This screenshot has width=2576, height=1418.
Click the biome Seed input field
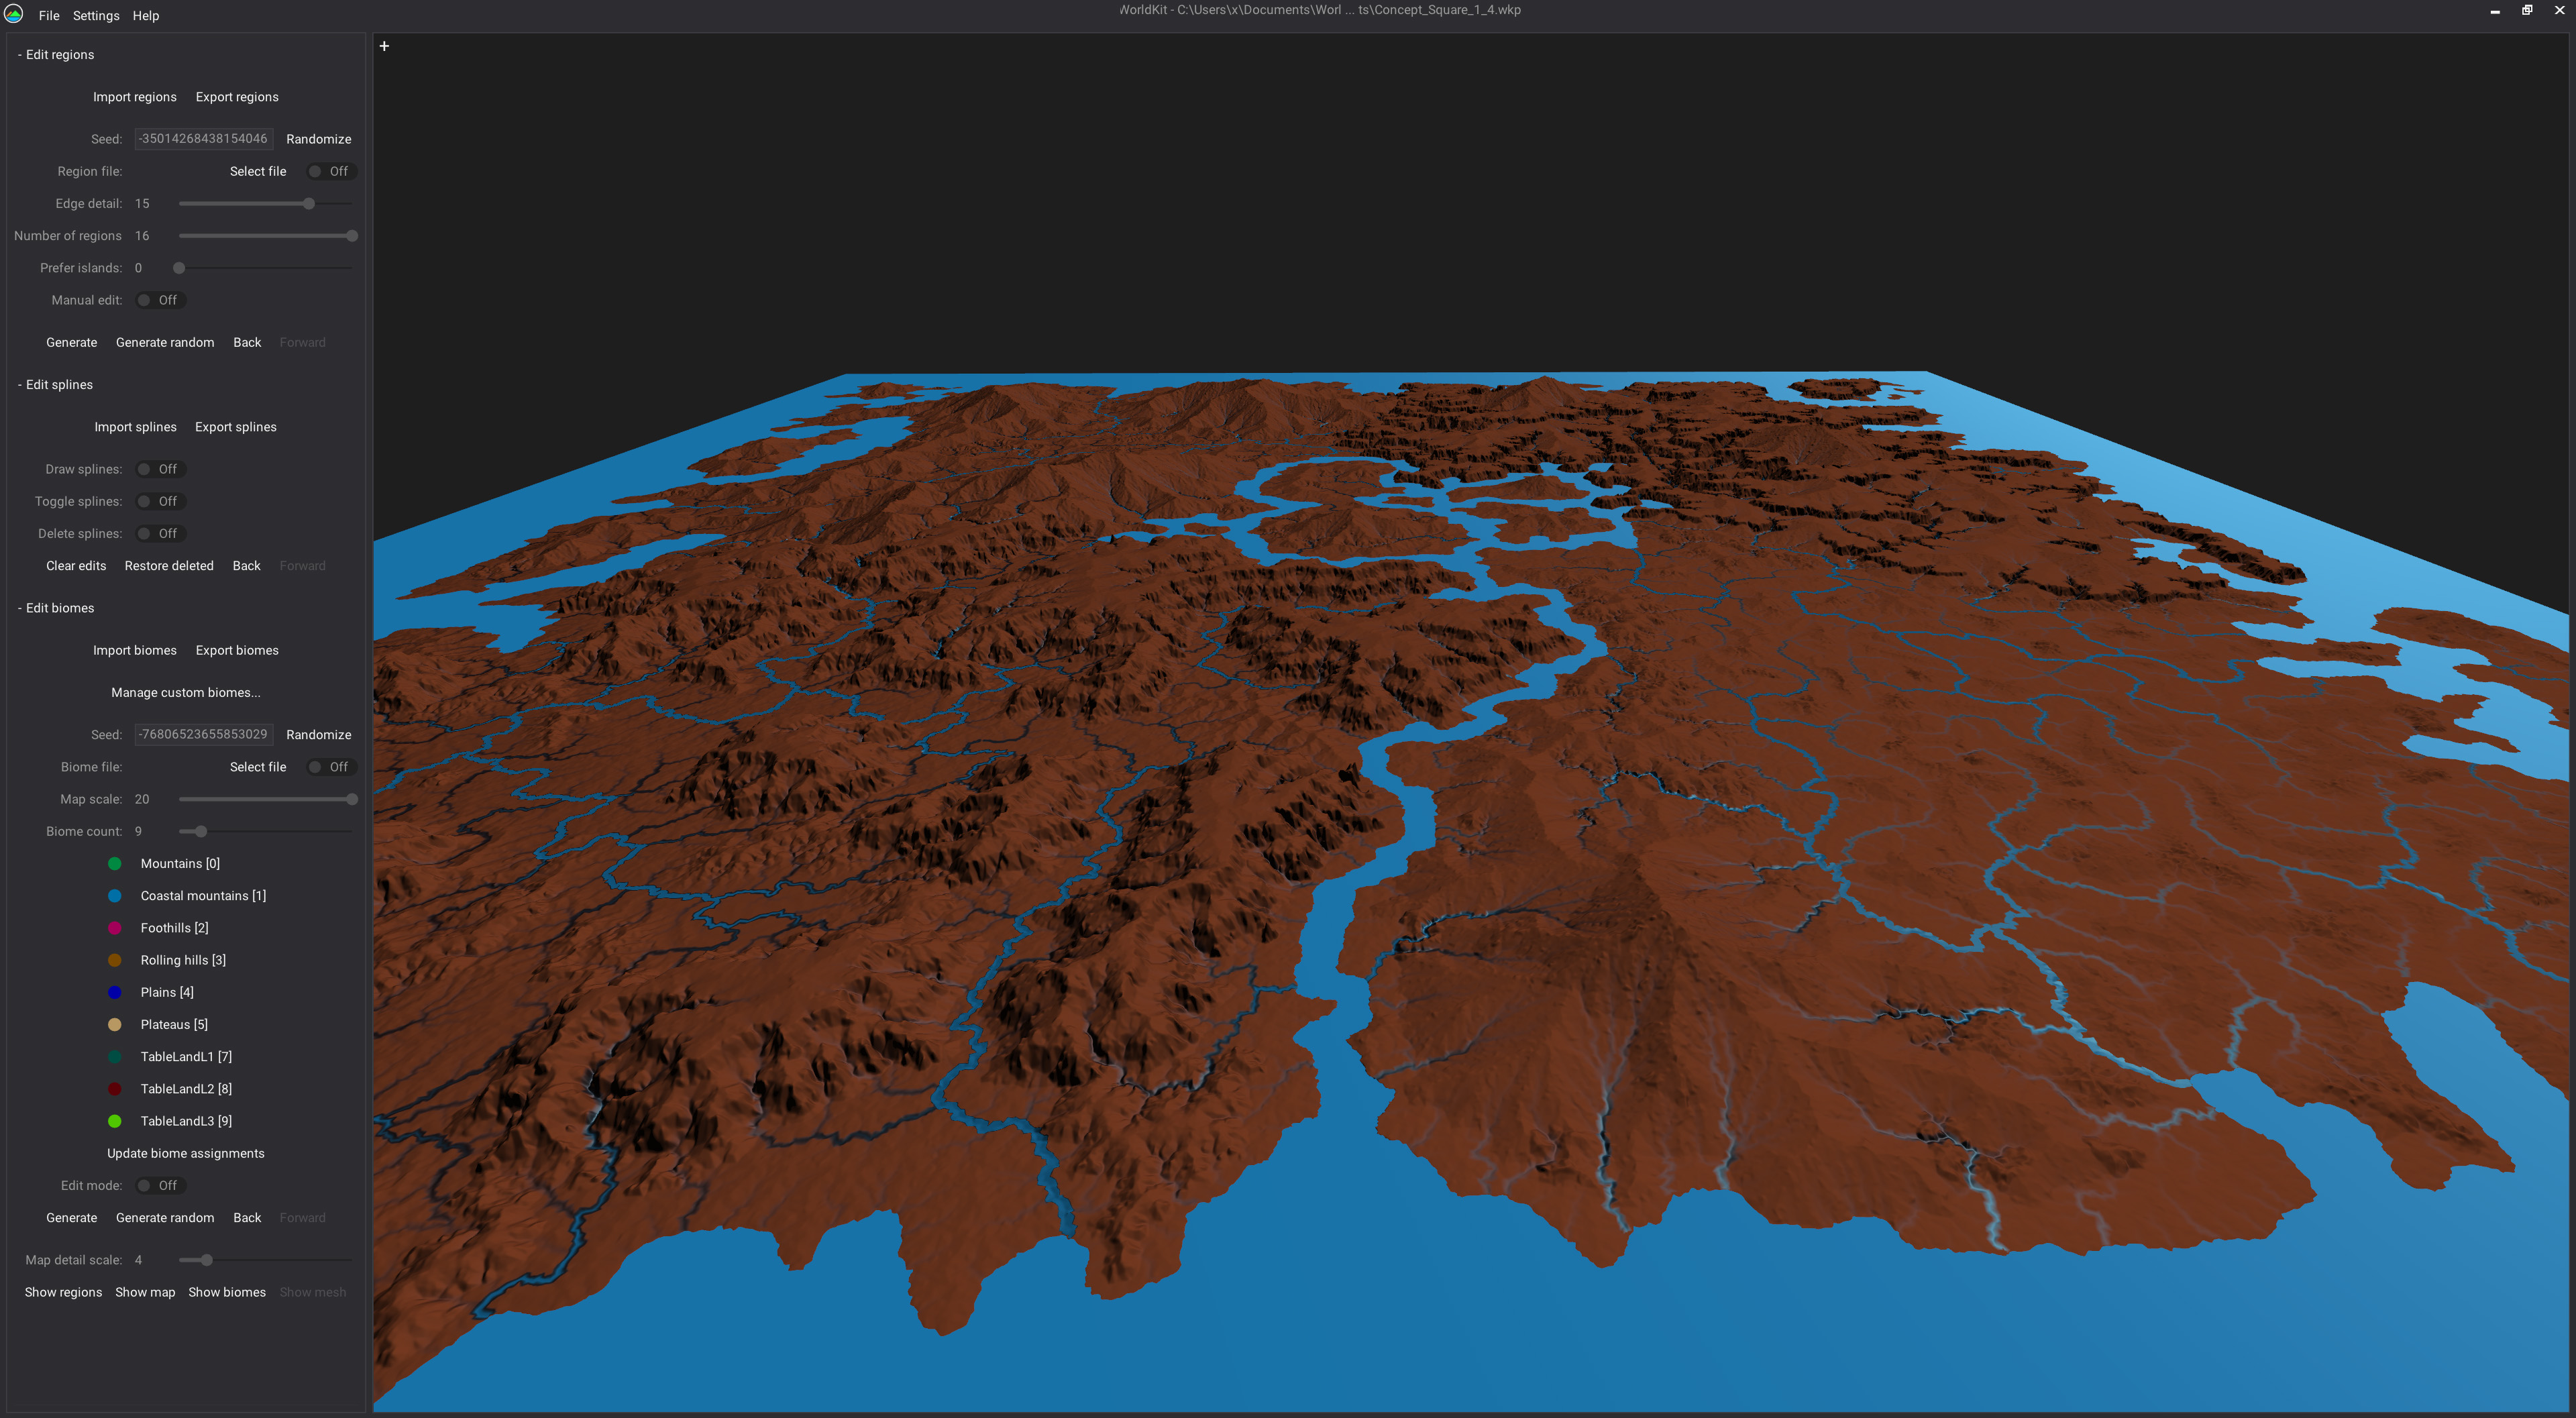pyautogui.click(x=203, y=734)
